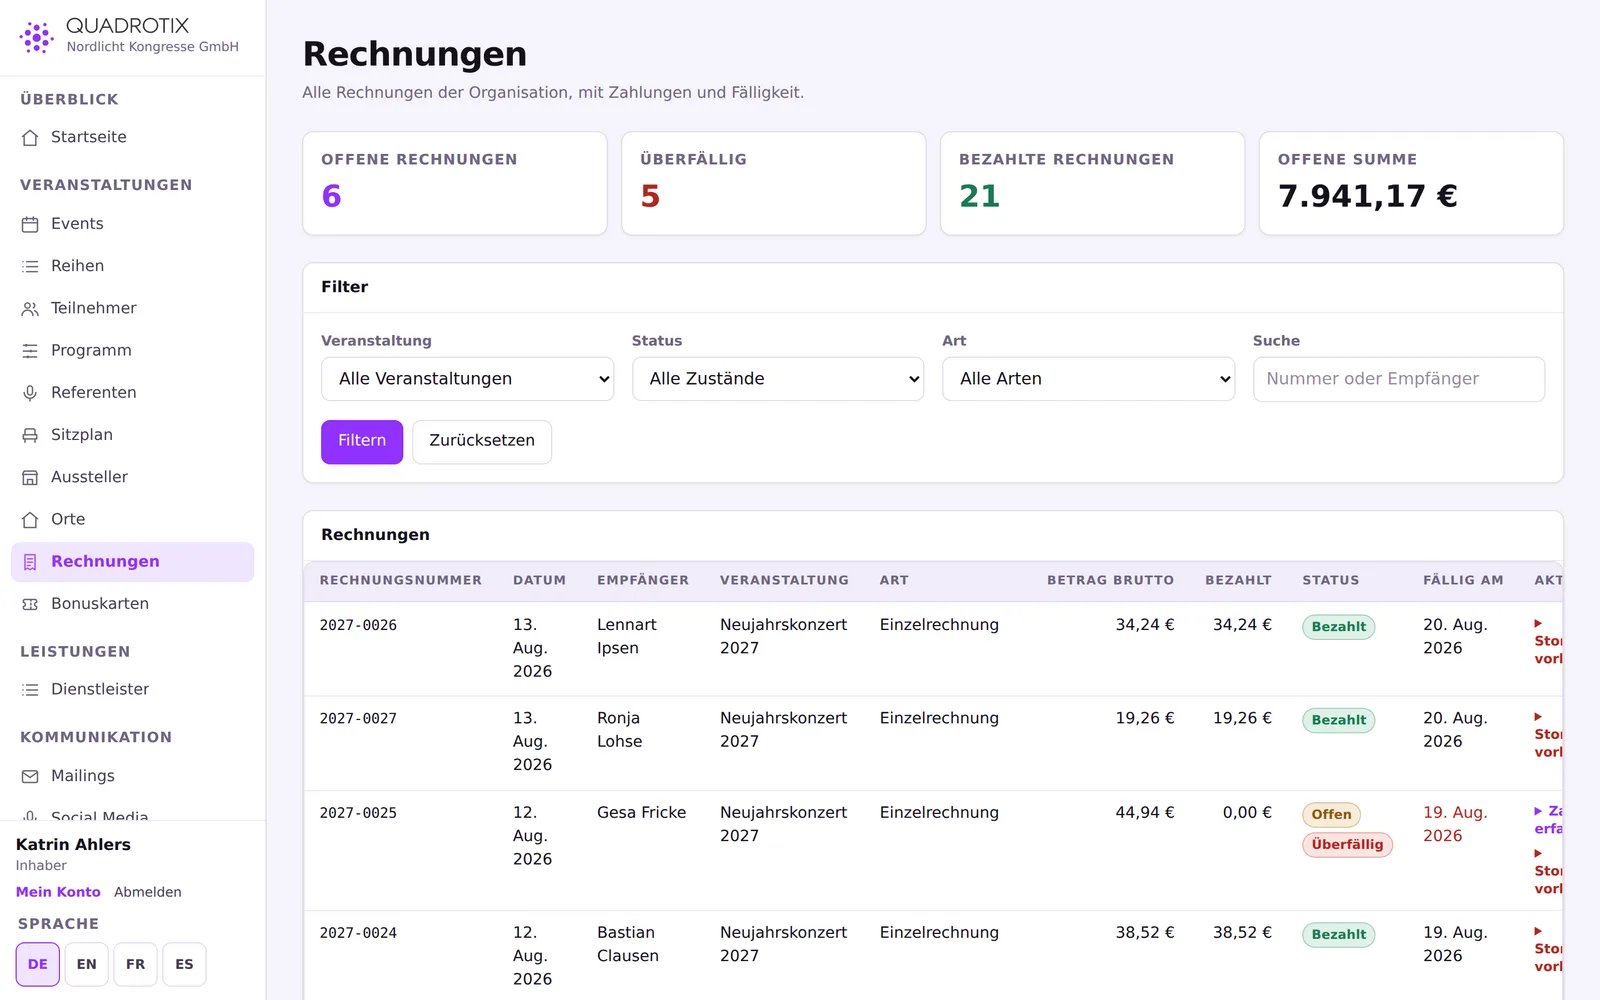Screen dimensions: 1600x1000
Task: Open the Sitzplan section
Action: click(x=132, y=435)
